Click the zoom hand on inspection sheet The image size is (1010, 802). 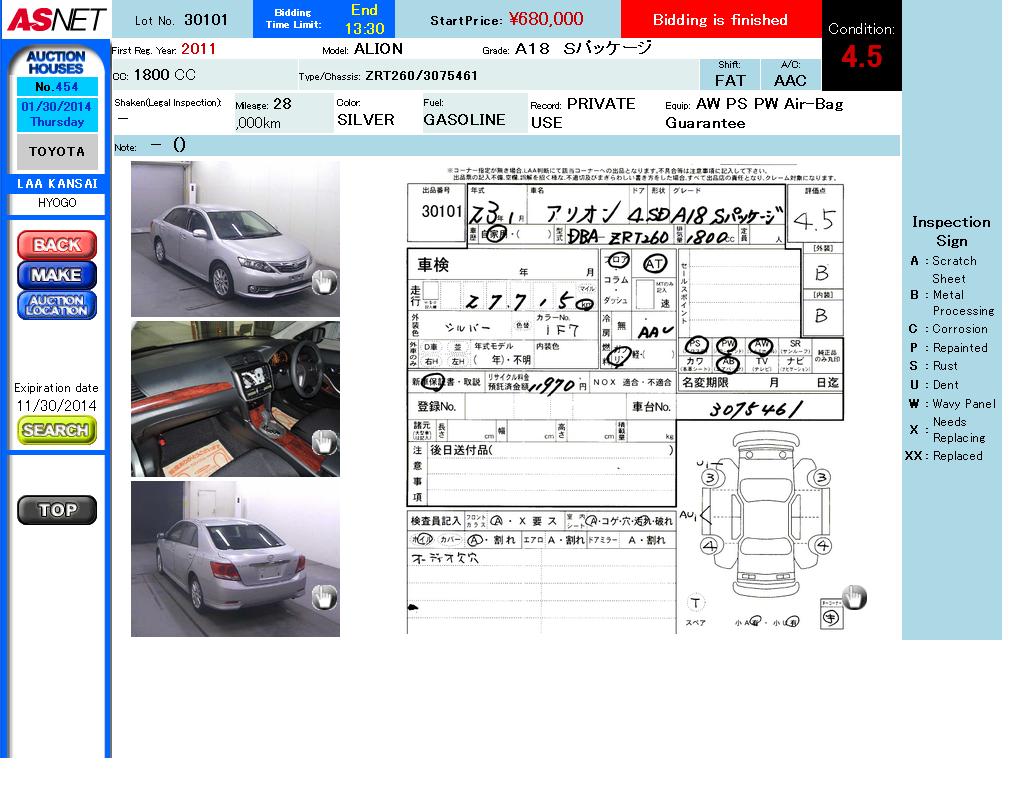pyautogui.click(x=853, y=598)
